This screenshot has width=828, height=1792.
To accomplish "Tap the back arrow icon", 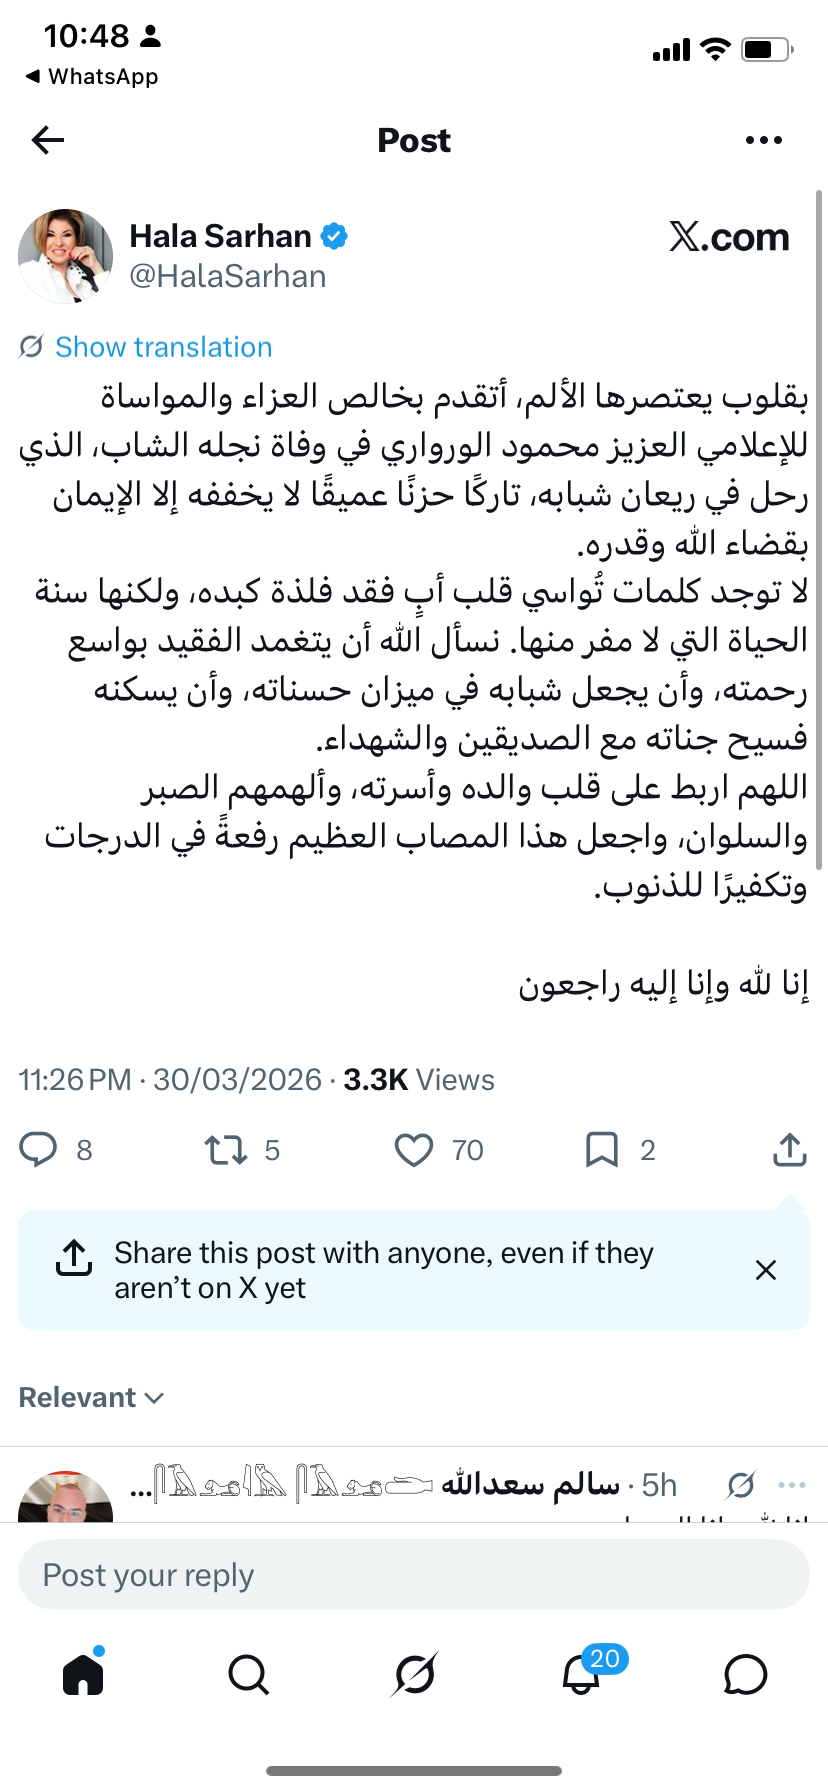I will [x=48, y=140].
